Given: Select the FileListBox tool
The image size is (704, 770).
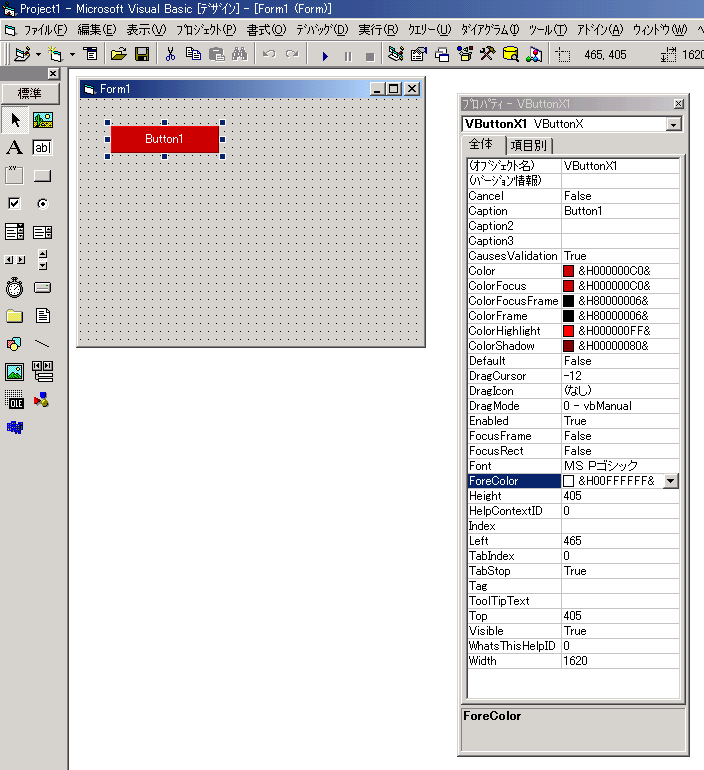Looking at the screenshot, I should point(43,316).
